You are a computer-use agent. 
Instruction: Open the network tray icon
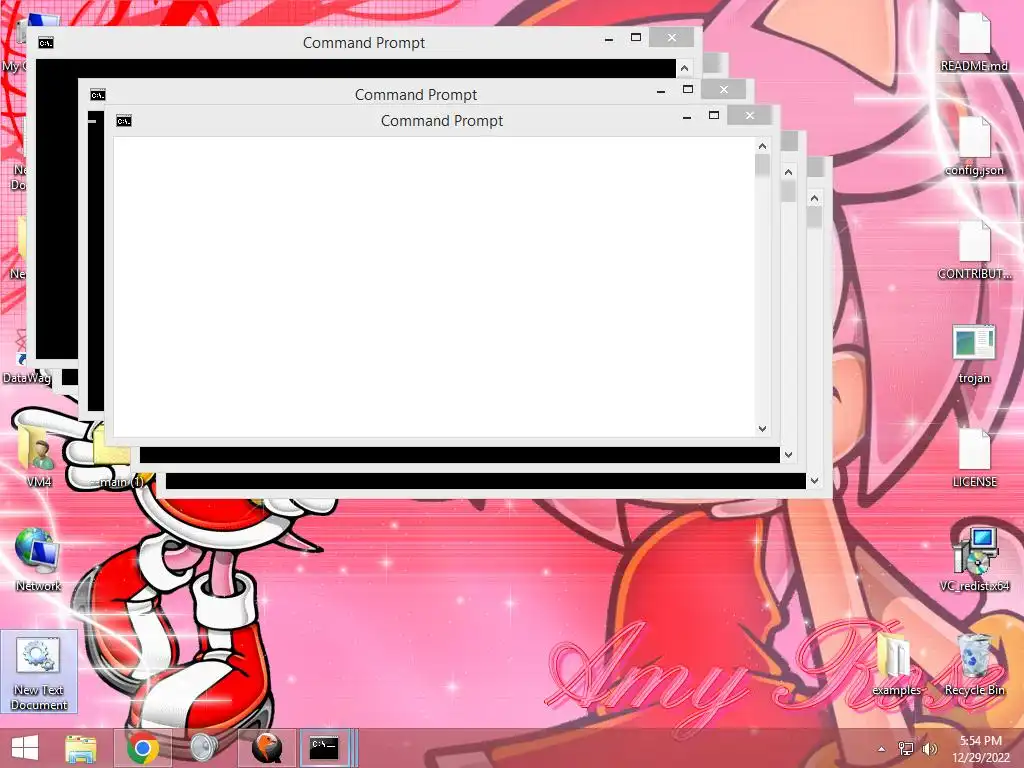coord(906,749)
